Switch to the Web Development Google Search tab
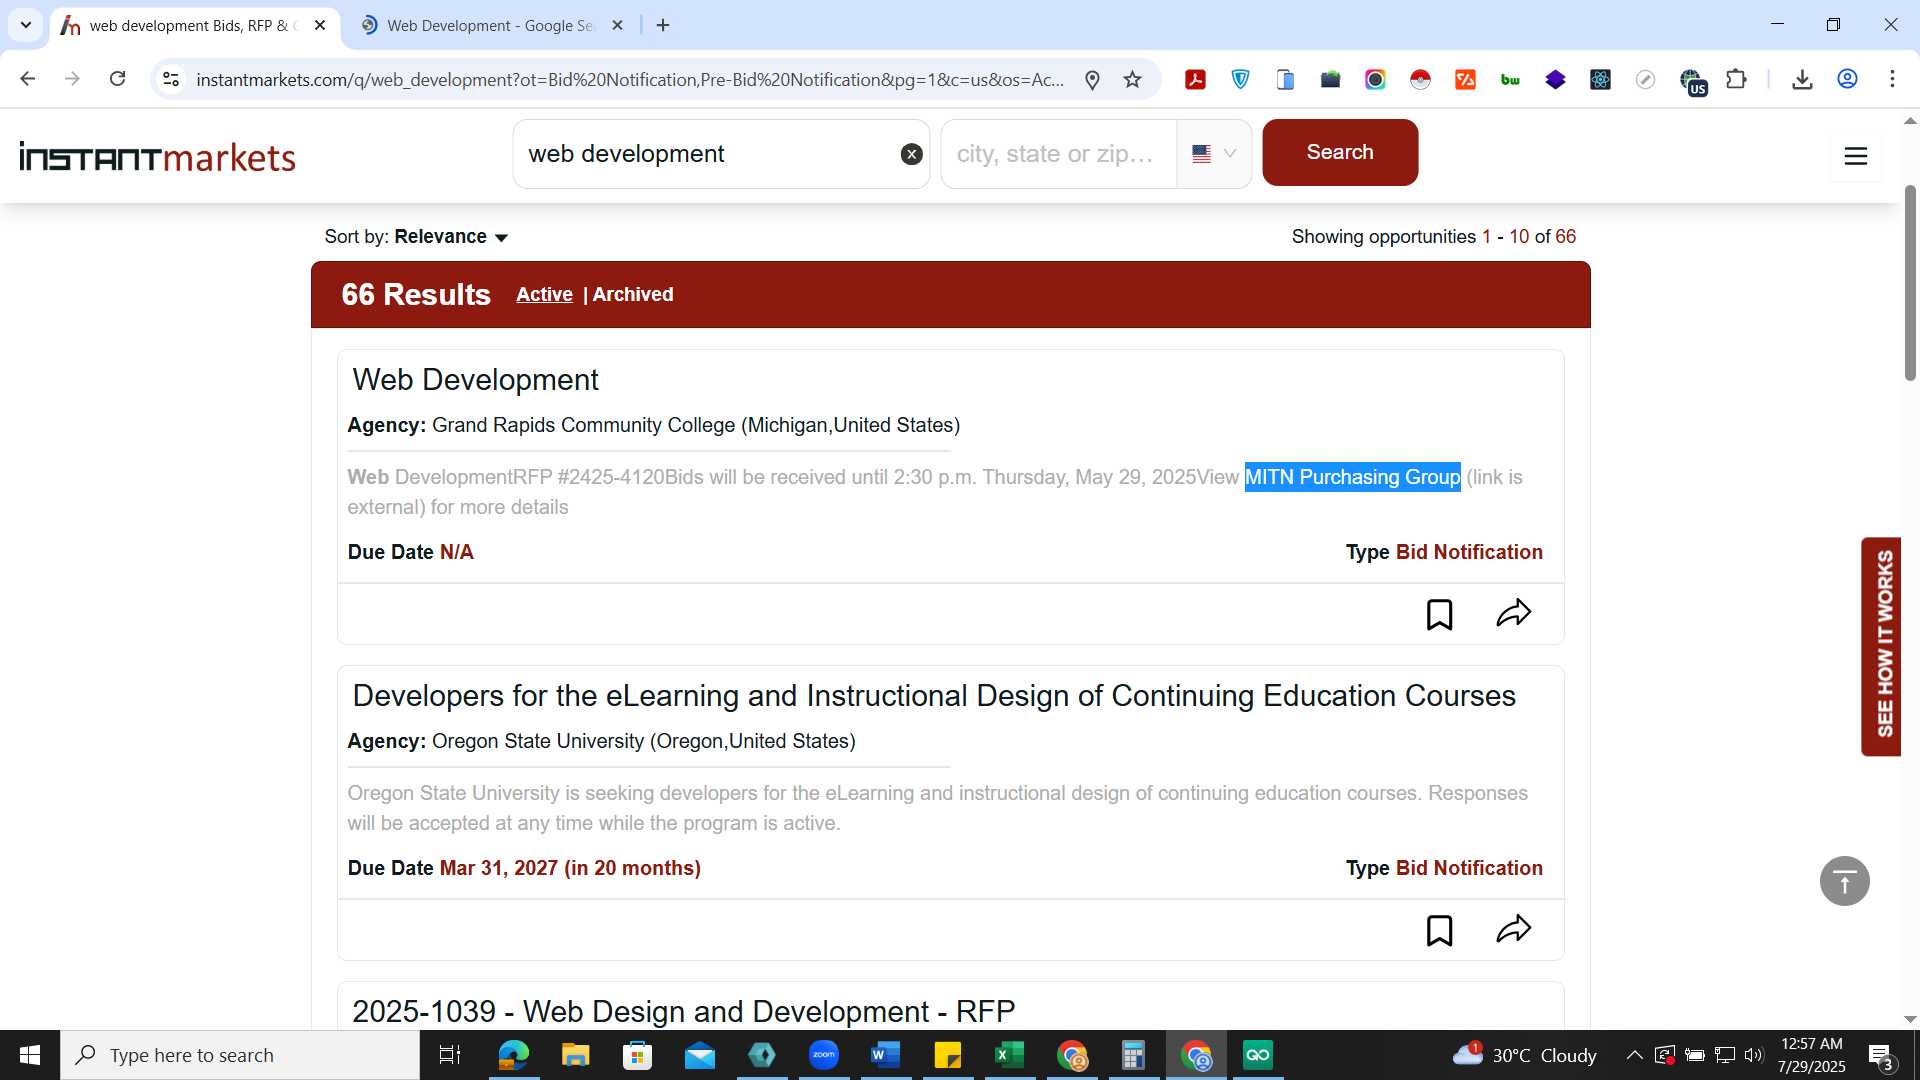 coord(490,25)
